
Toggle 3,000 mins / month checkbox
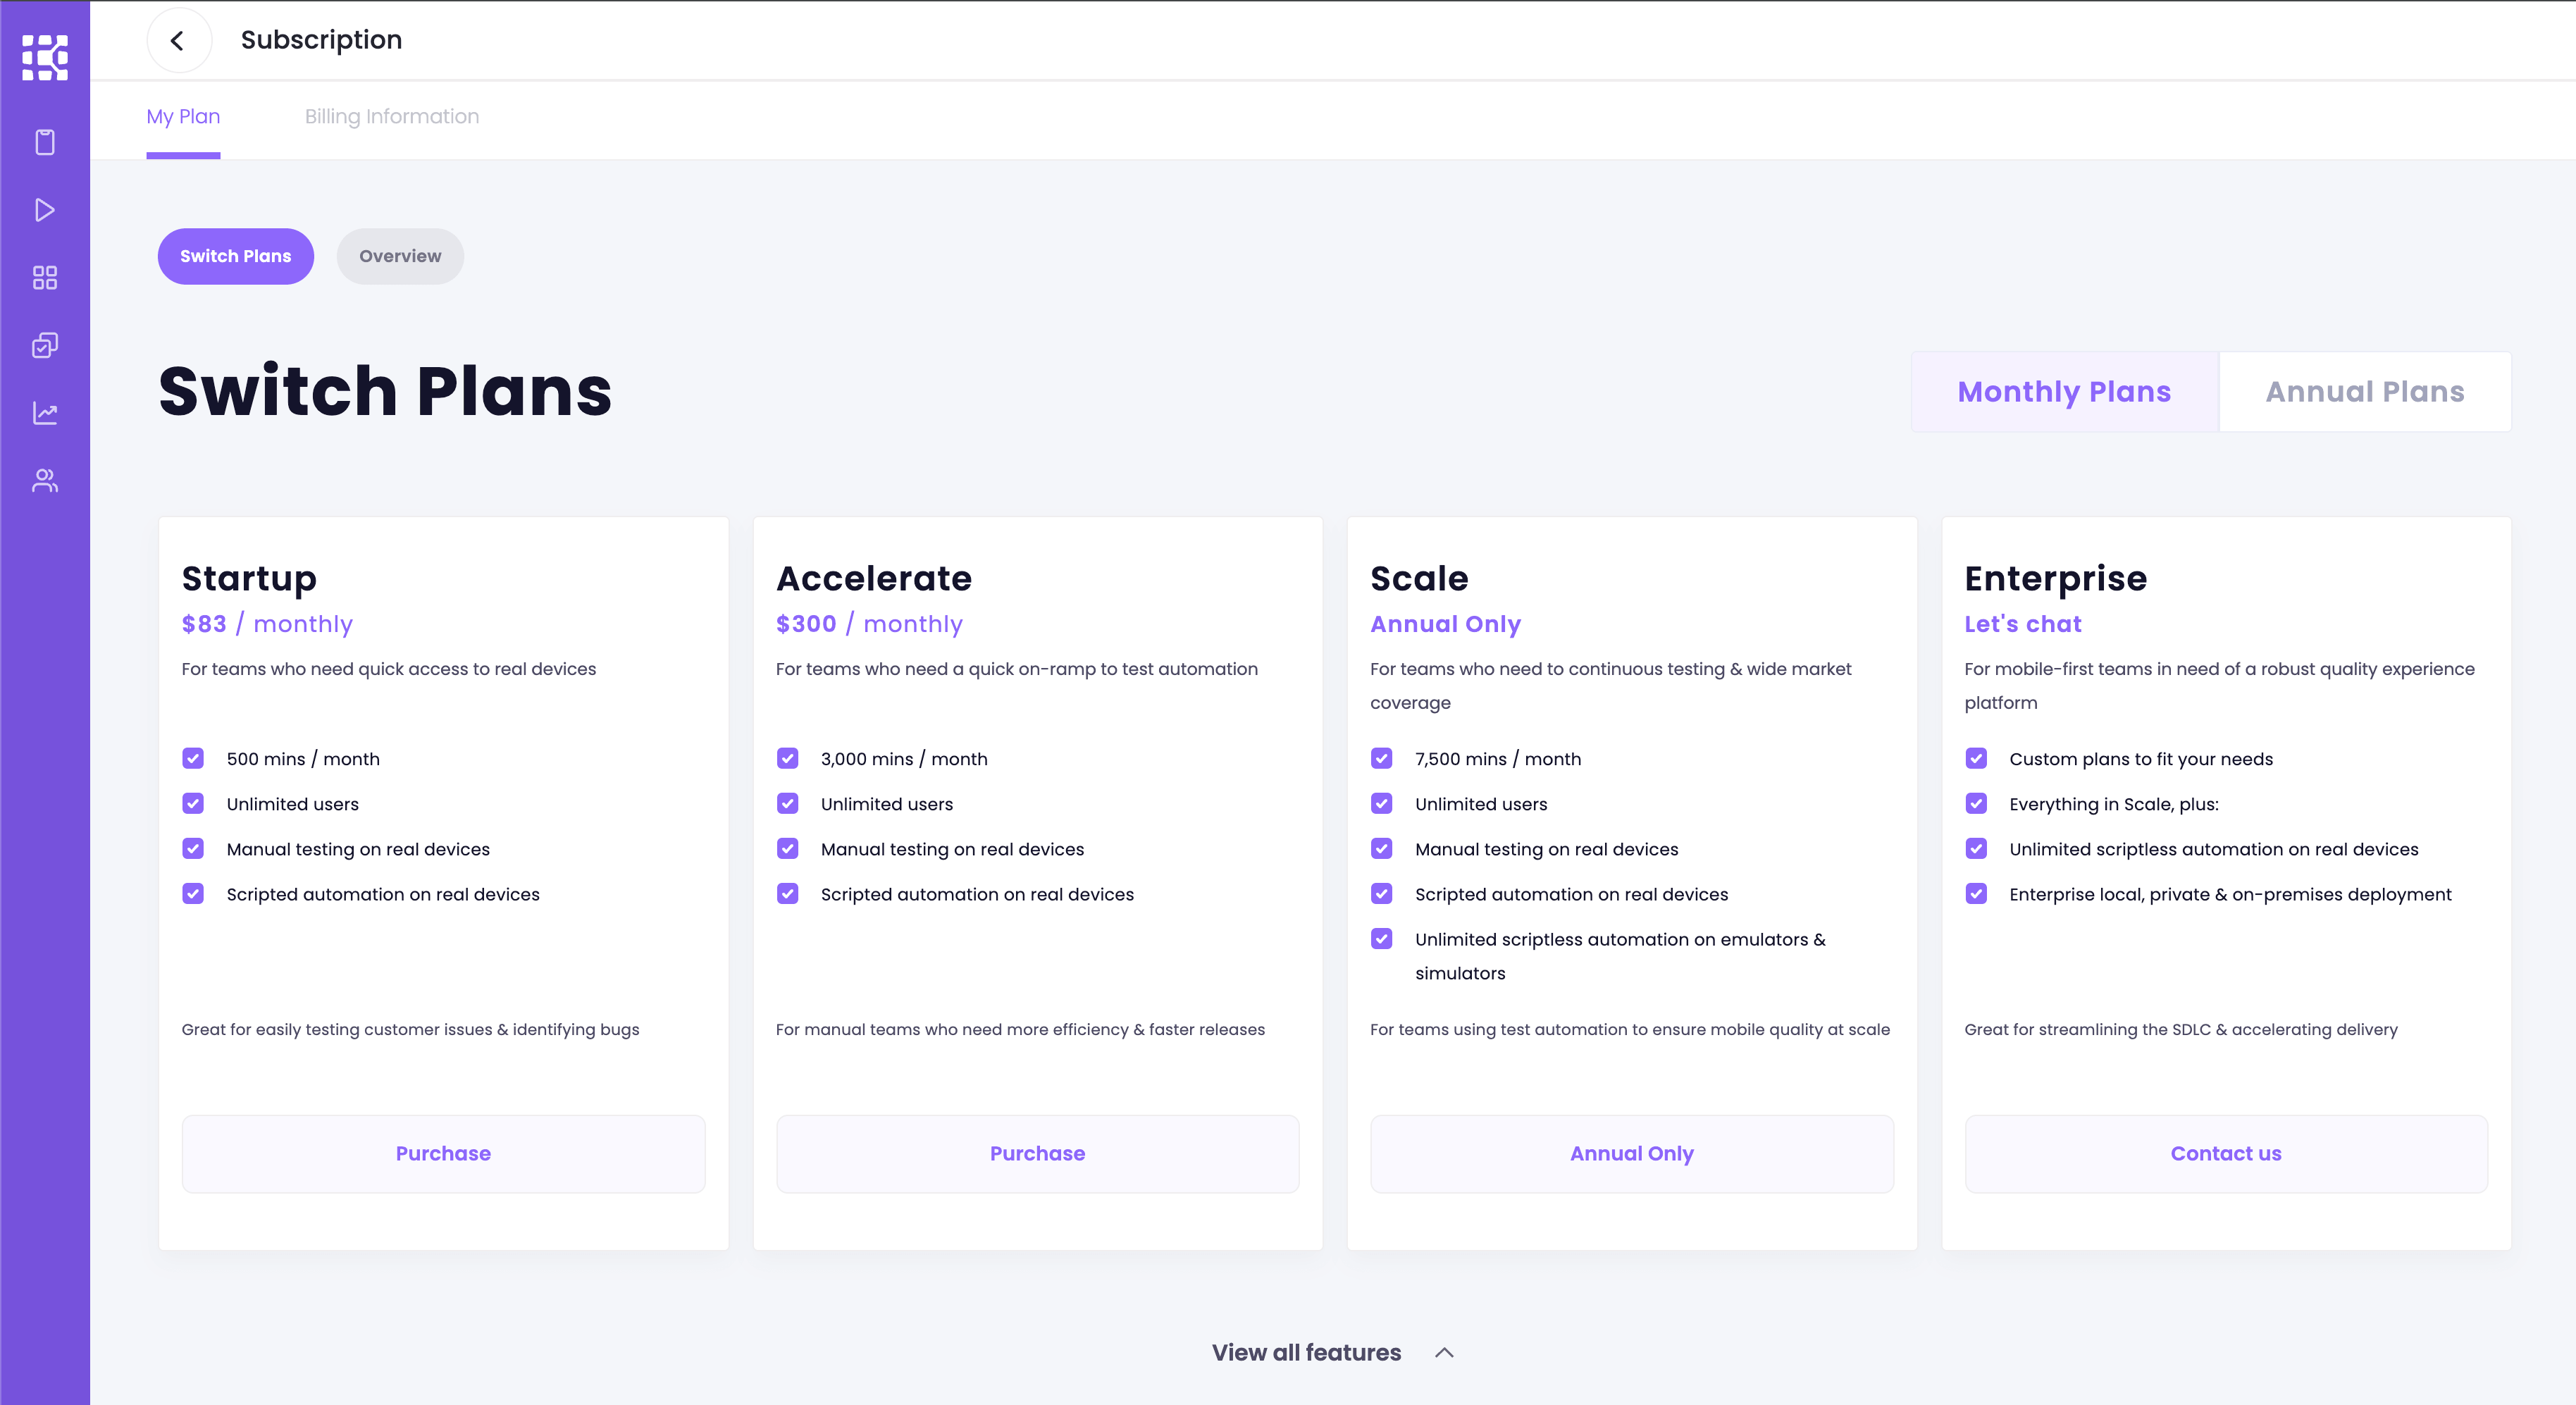tap(788, 759)
